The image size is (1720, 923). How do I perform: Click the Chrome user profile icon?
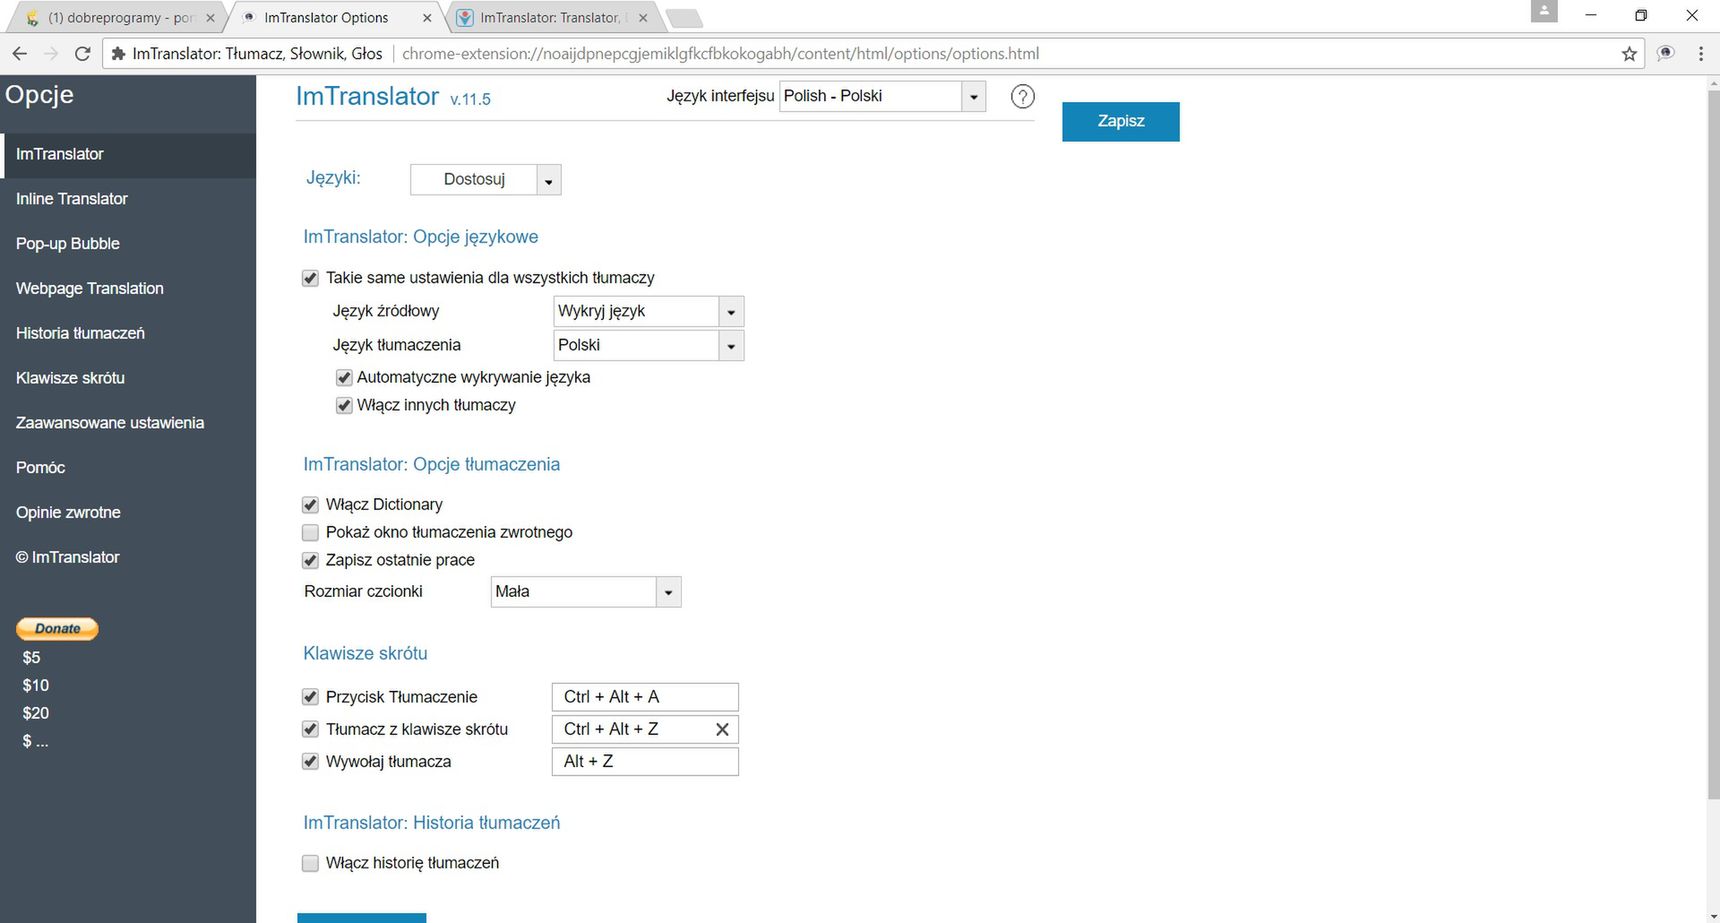(x=1544, y=12)
